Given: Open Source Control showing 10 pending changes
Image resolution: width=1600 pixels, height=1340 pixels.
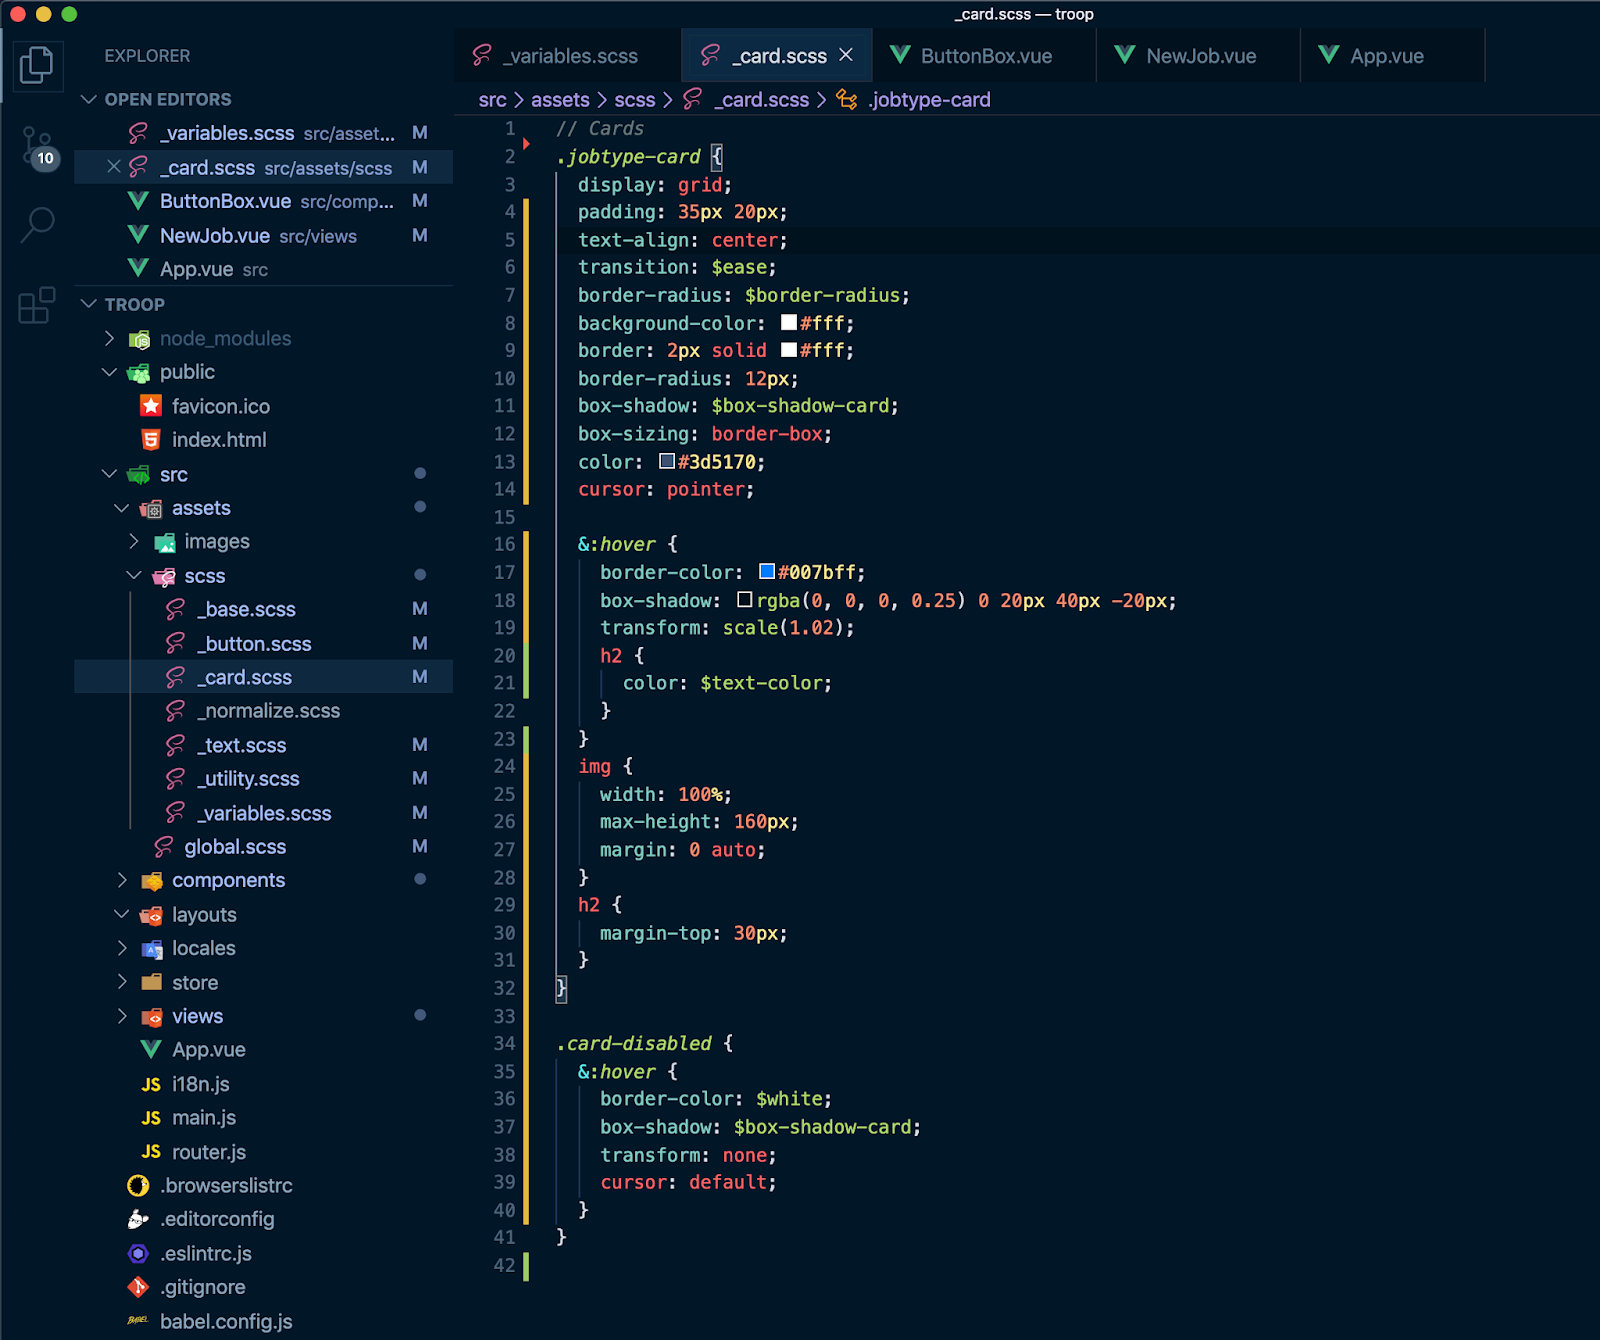Looking at the screenshot, I should pos(37,145).
